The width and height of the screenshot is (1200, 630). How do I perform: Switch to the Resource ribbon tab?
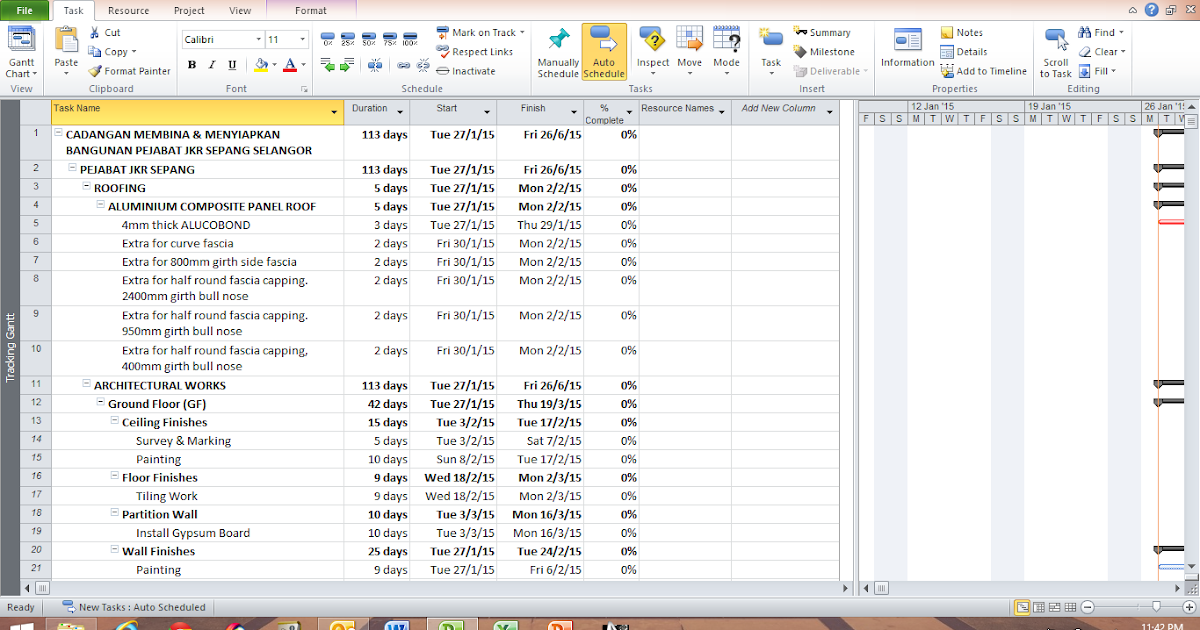(x=128, y=10)
